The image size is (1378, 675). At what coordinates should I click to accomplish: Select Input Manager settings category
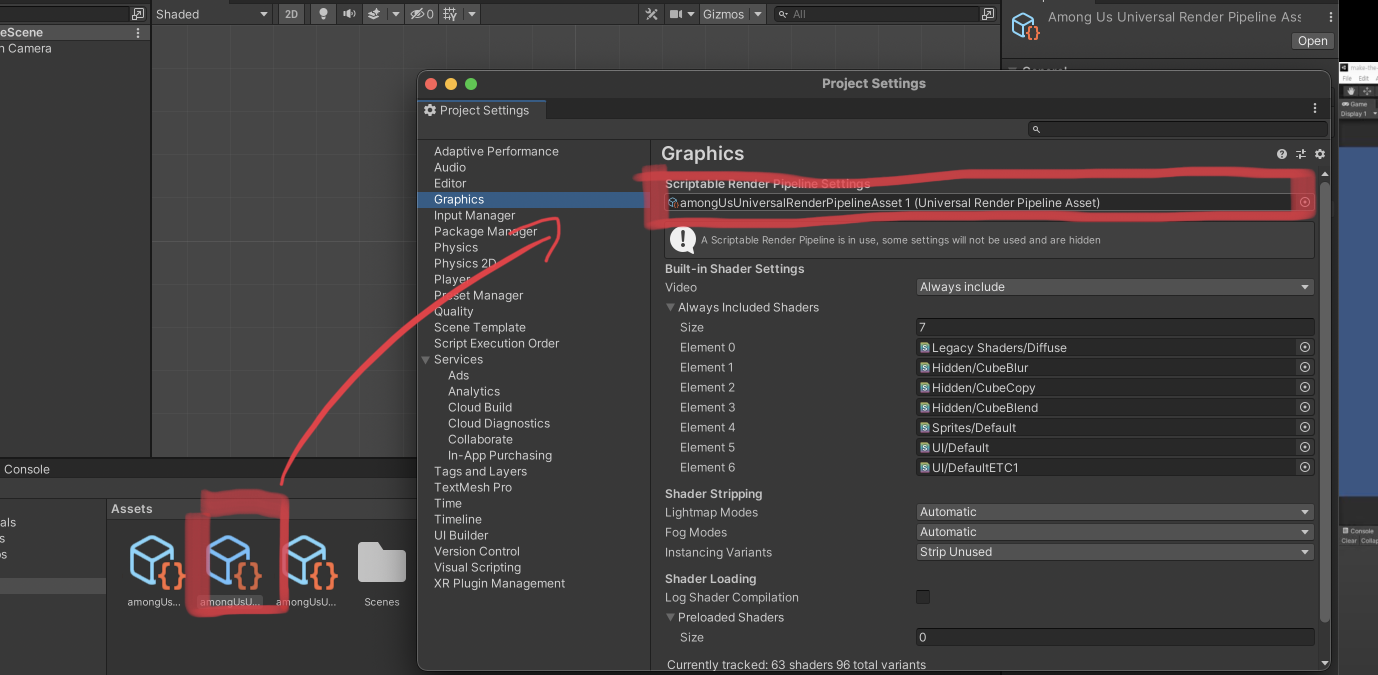[474, 215]
